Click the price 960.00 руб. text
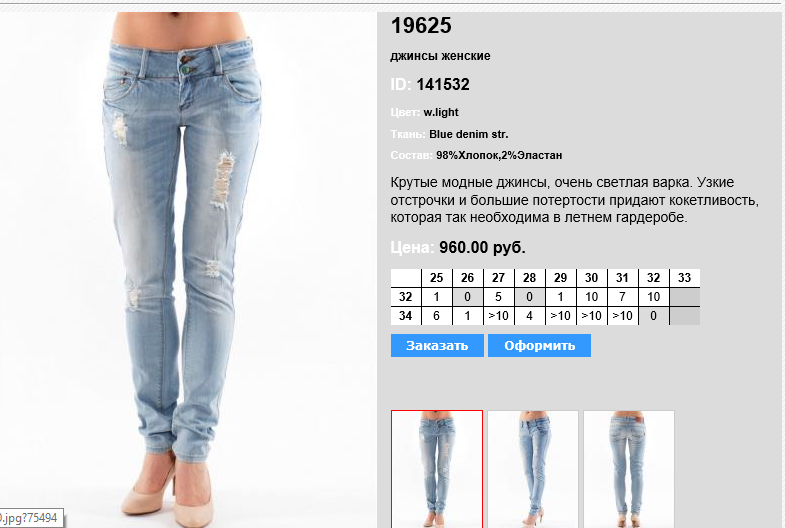785x528 pixels. tap(482, 247)
